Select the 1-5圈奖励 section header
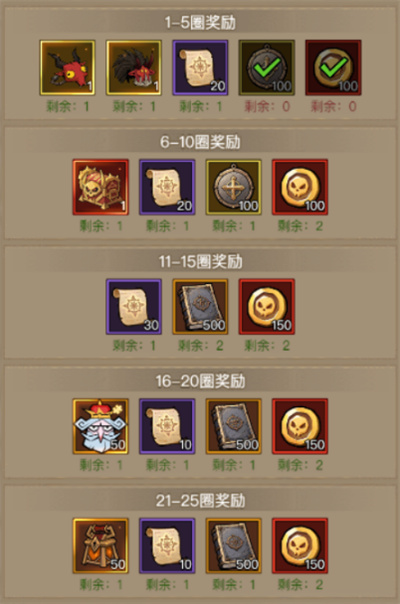400x604 pixels. pos(200,23)
